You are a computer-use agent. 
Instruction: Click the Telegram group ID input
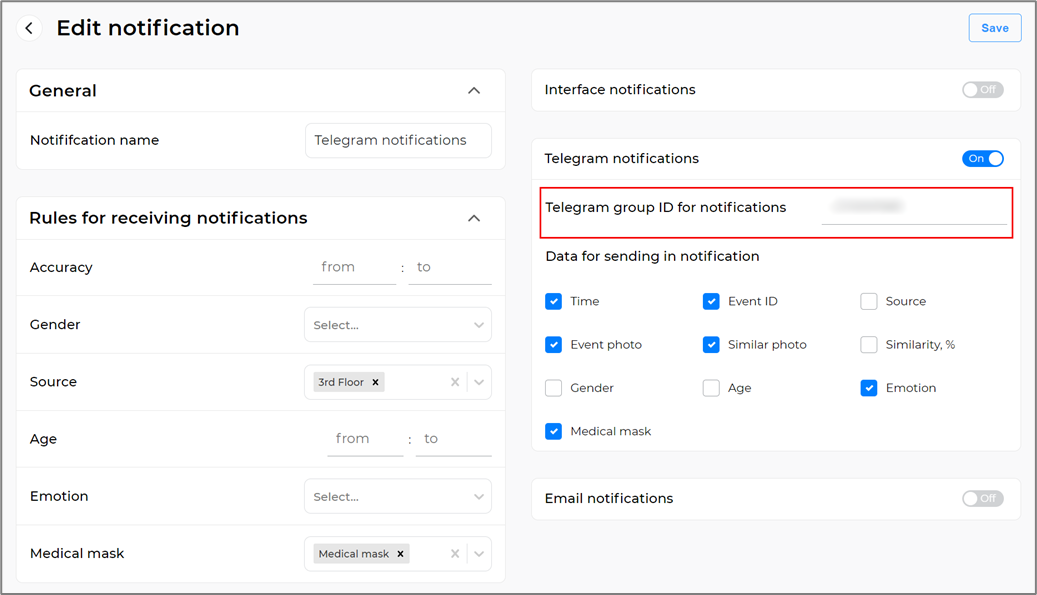[914, 207]
